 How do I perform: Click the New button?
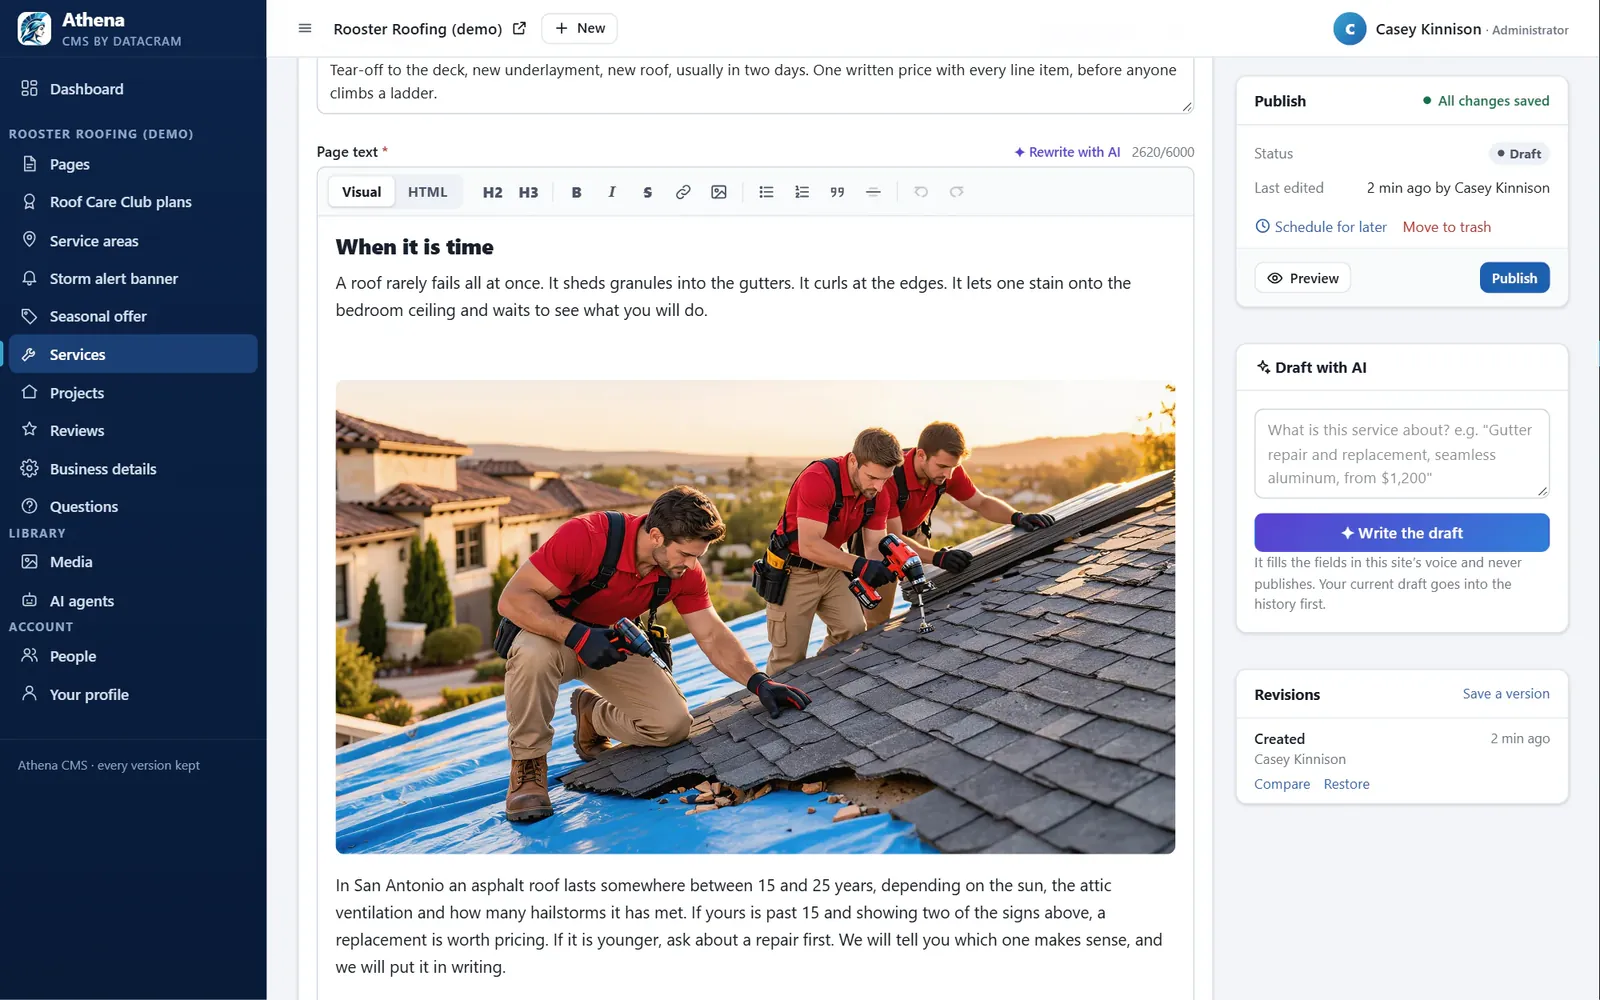coord(579,28)
